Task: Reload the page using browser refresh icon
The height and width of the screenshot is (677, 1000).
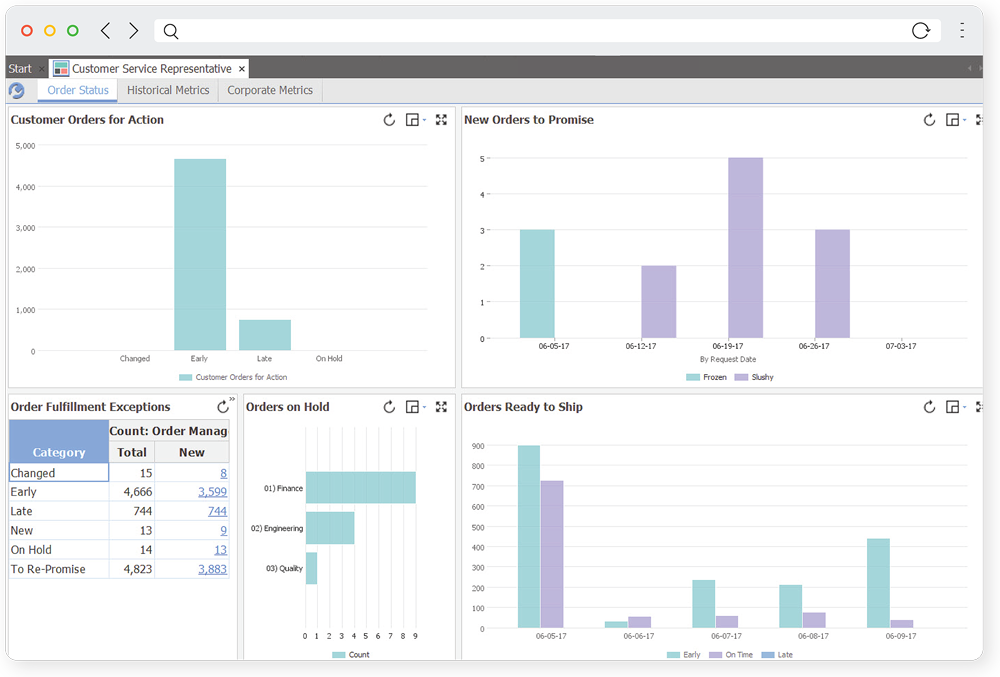Action: pos(921,31)
